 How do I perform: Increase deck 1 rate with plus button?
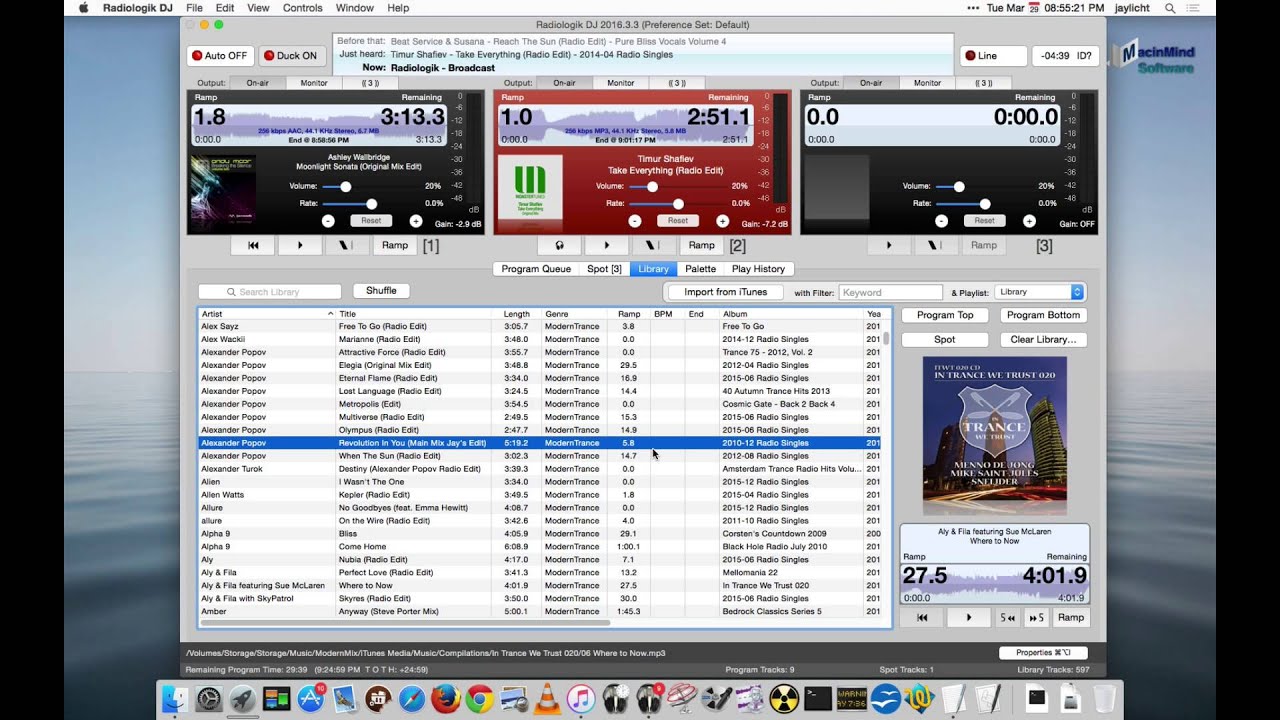pyautogui.click(x=416, y=221)
